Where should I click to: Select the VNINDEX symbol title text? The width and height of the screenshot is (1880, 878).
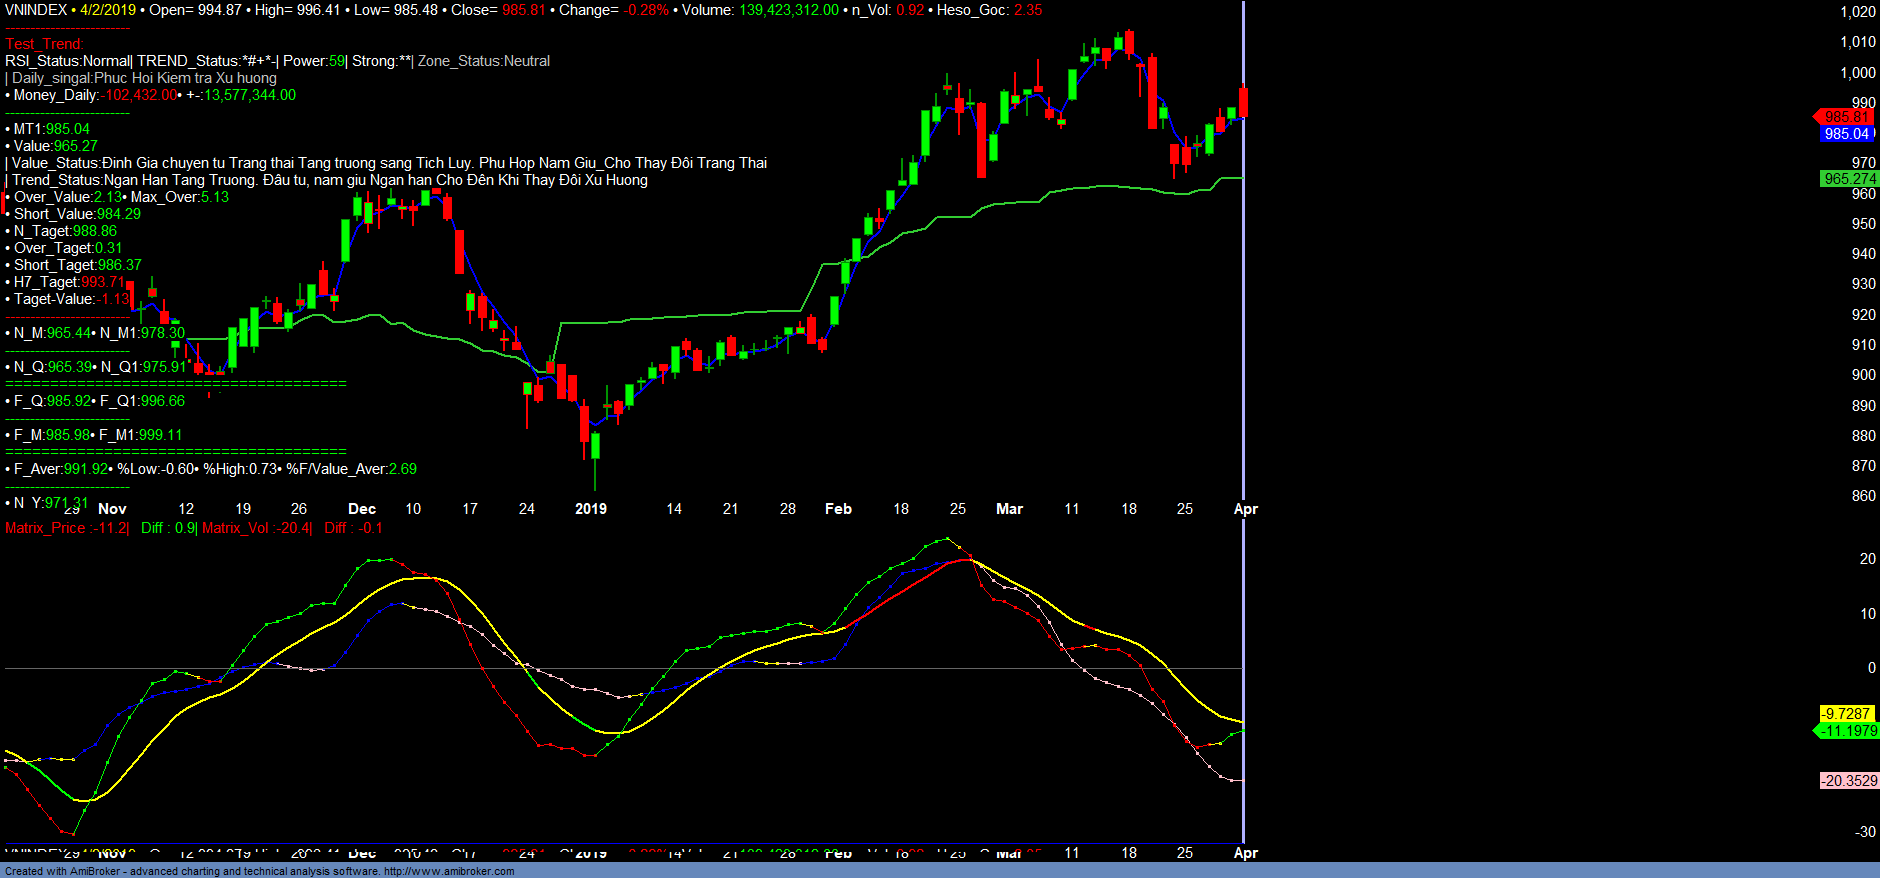click(x=36, y=10)
